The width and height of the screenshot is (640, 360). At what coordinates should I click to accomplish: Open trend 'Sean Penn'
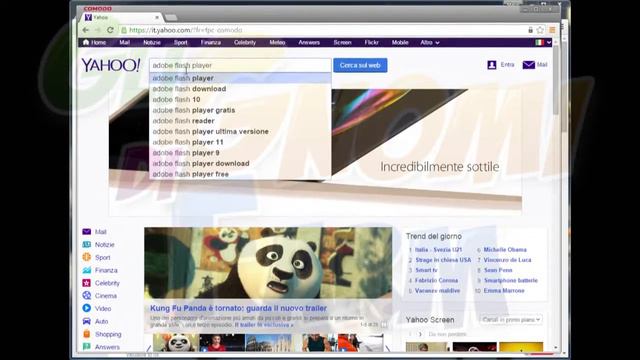(x=498, y=270)
